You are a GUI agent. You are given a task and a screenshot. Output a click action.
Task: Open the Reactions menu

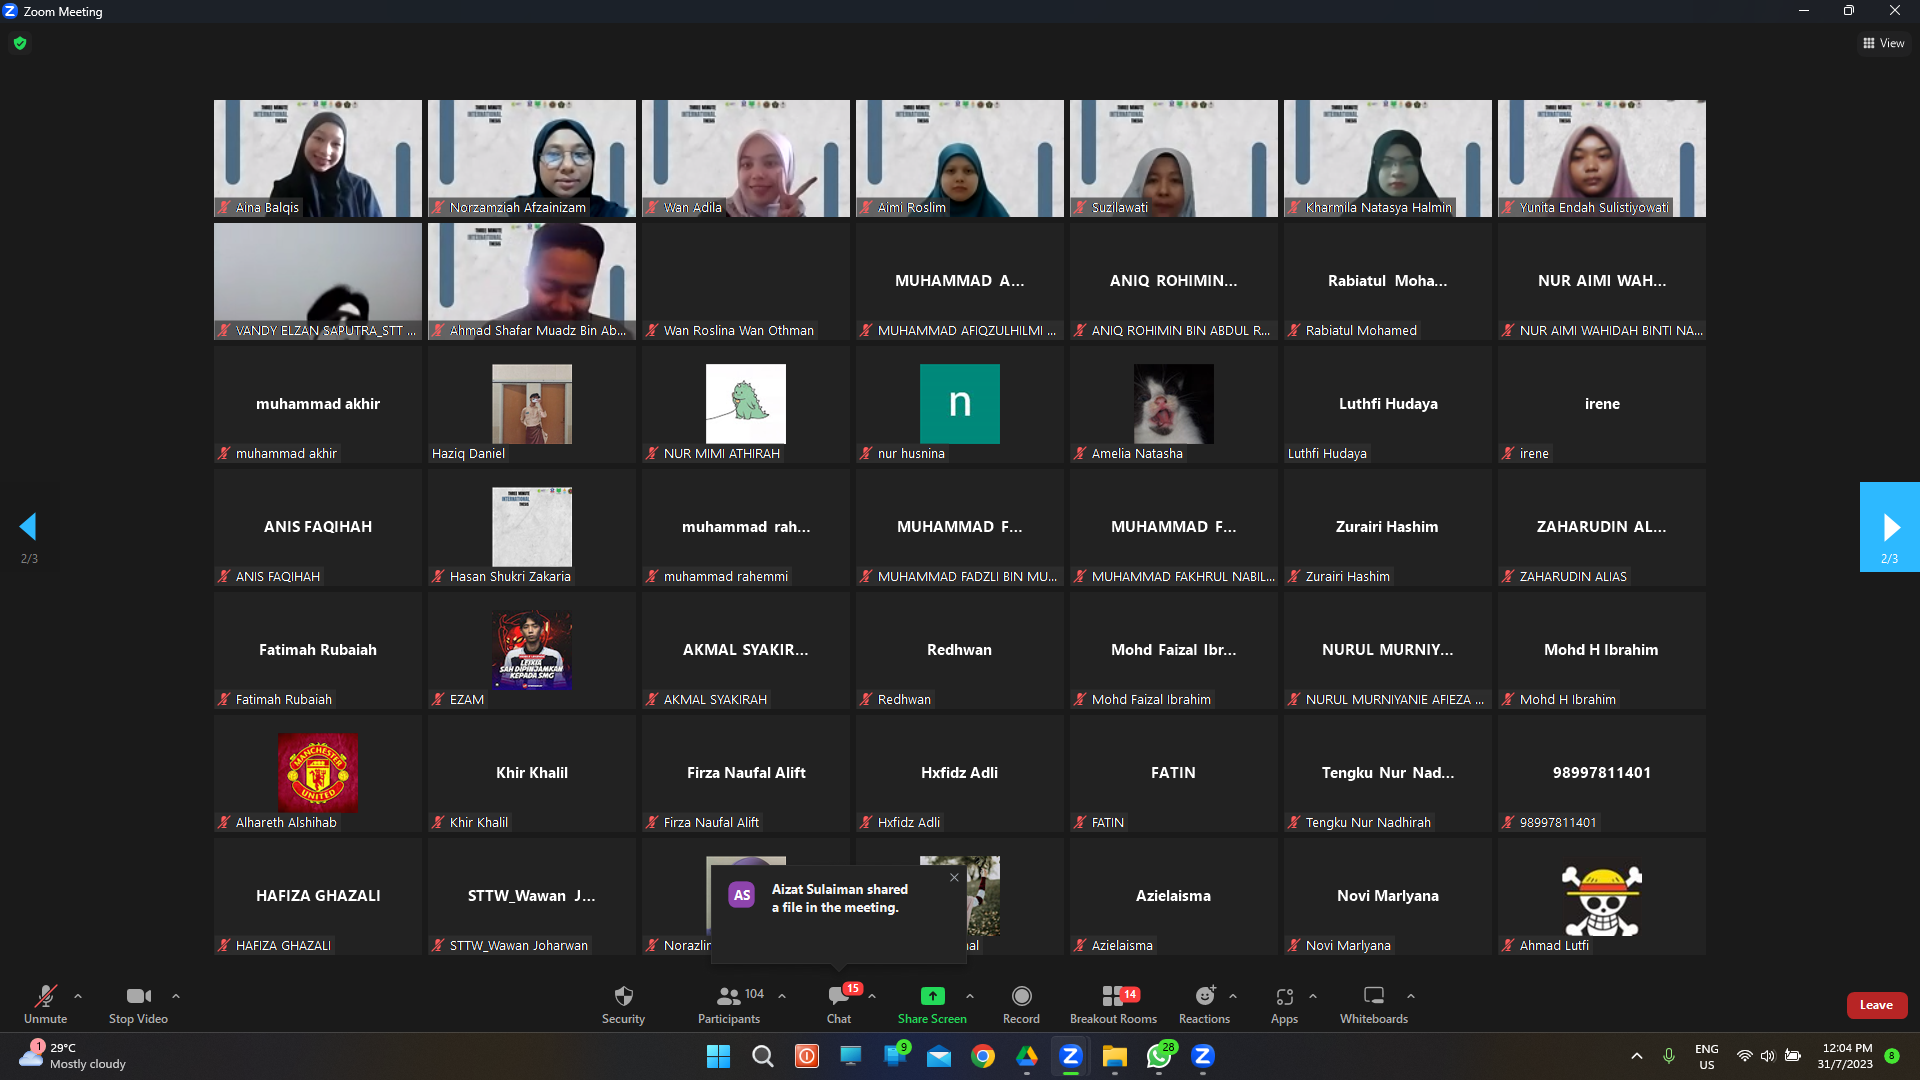pyautogui.click(x=1204, y=1003)
